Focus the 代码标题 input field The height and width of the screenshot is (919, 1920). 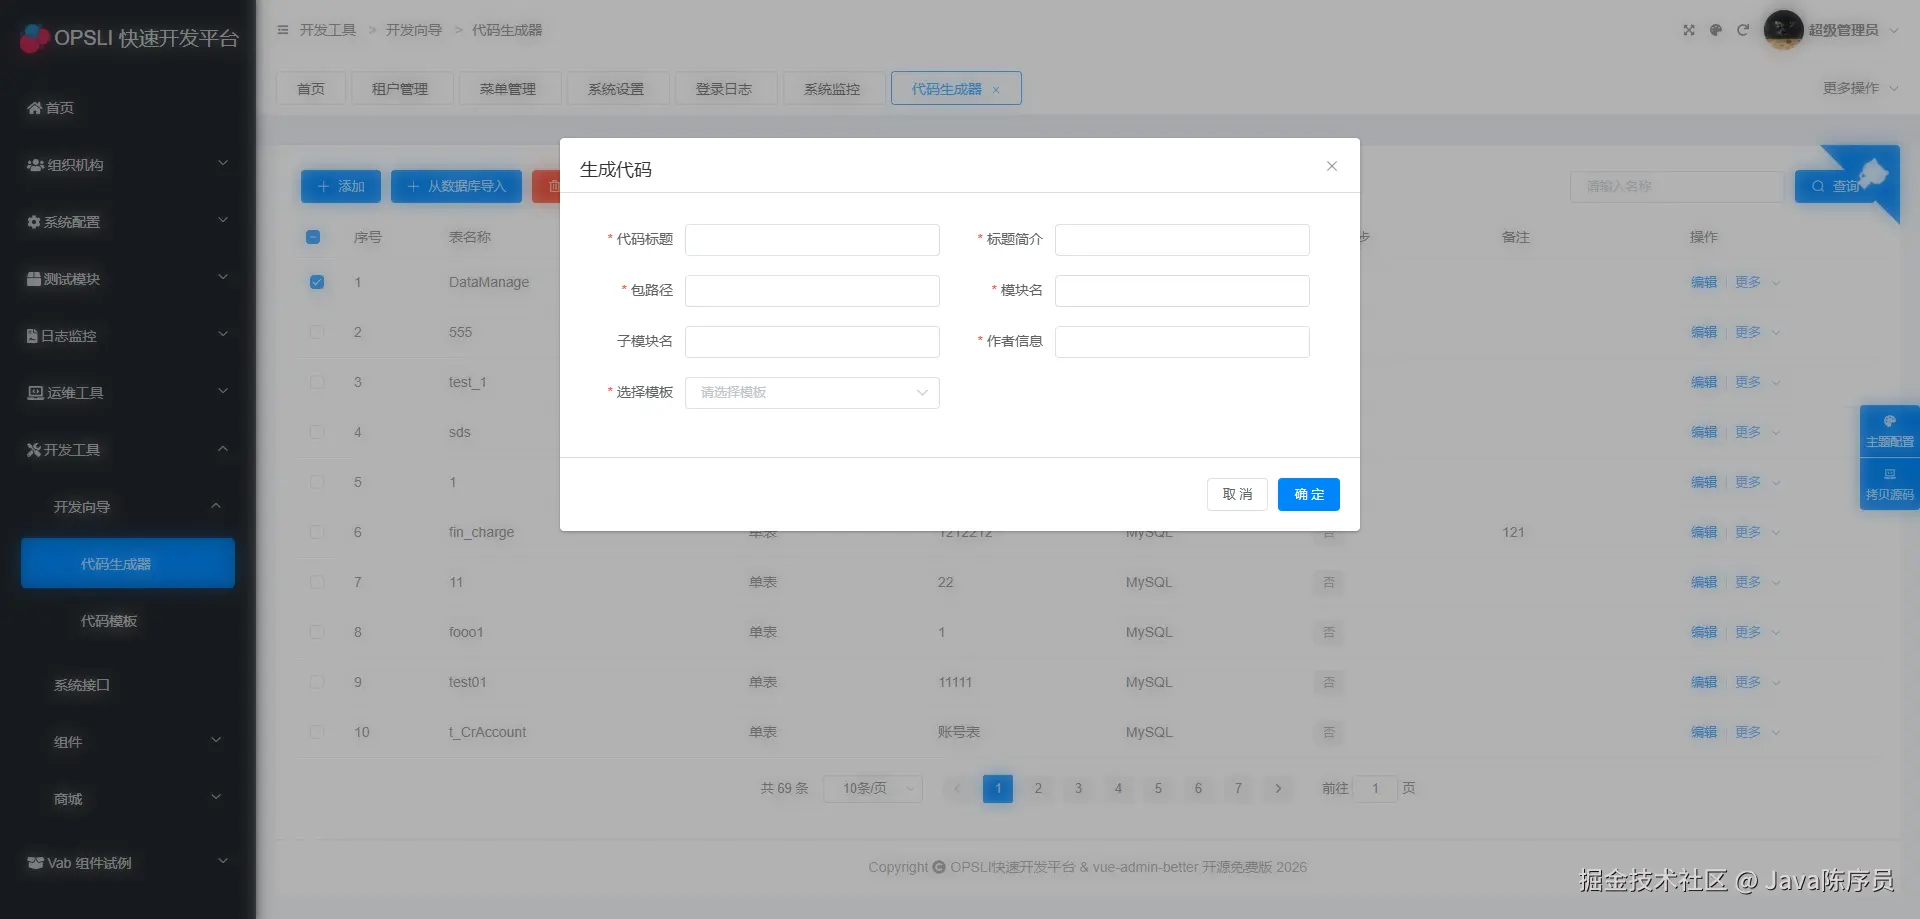click(812, 240)
